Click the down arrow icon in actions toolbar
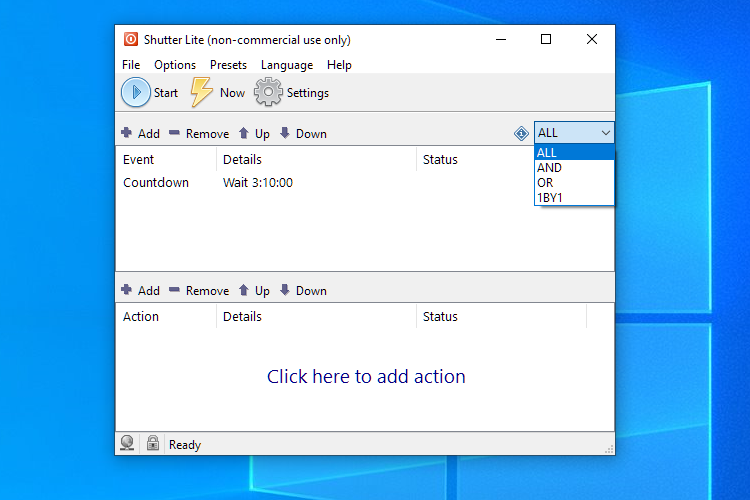This screenshot has width=750, height=500. 285,289
